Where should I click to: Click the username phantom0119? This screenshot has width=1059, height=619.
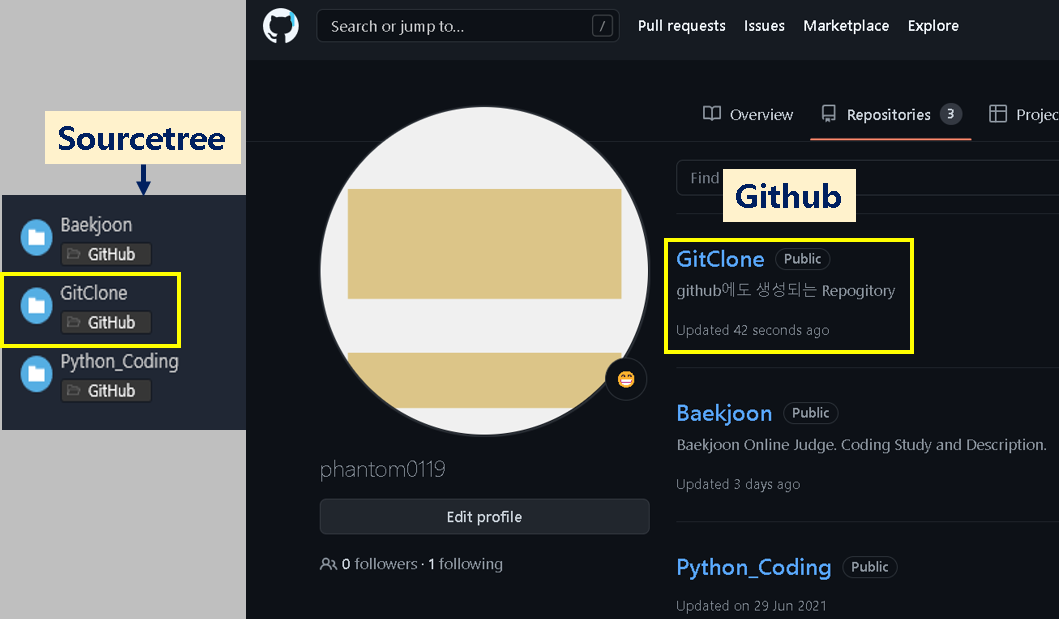382,469
